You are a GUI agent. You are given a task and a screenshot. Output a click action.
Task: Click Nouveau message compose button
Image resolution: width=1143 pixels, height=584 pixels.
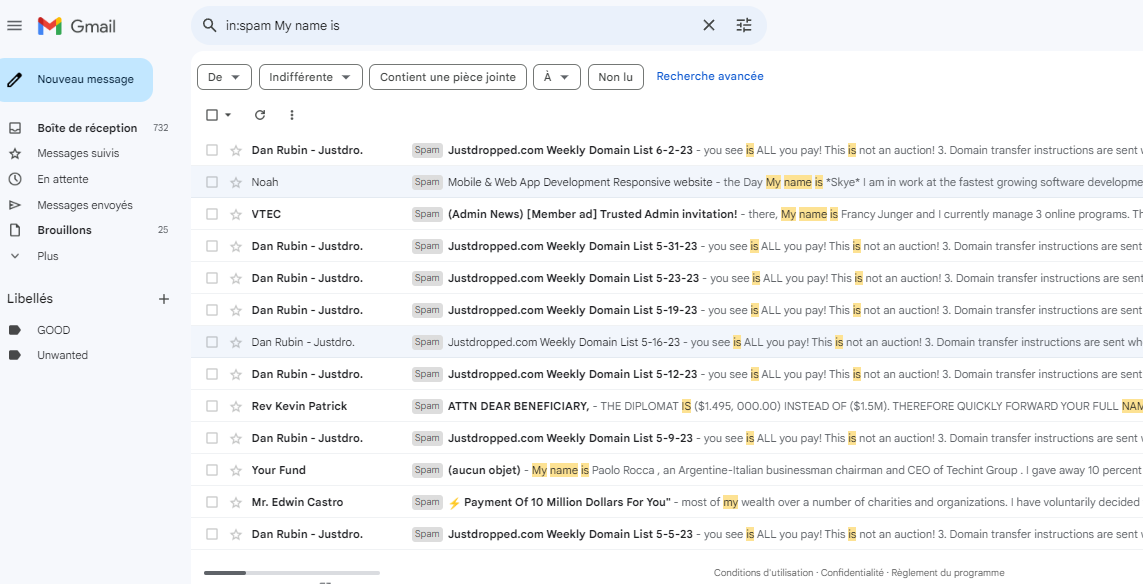point(77,79)
